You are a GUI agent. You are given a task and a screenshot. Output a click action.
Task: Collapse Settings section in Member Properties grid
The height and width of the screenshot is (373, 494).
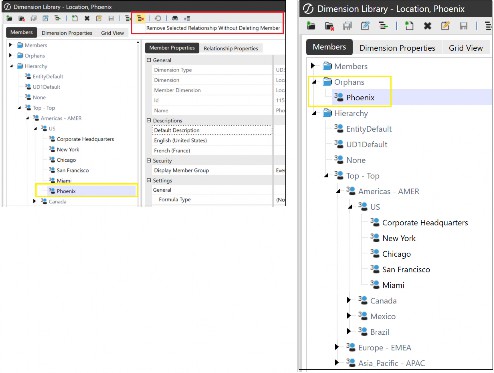point(149,180)
